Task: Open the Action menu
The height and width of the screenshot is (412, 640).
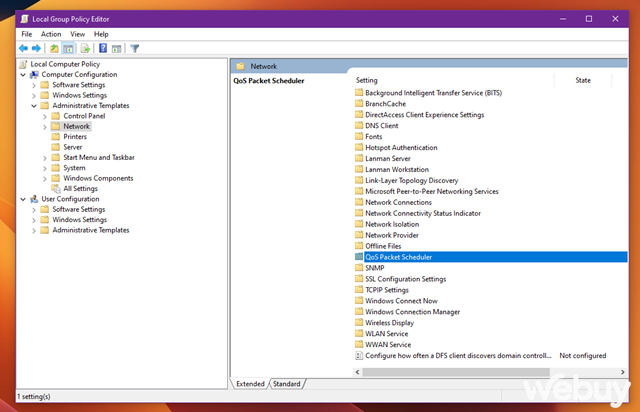Action: point(51,34)
